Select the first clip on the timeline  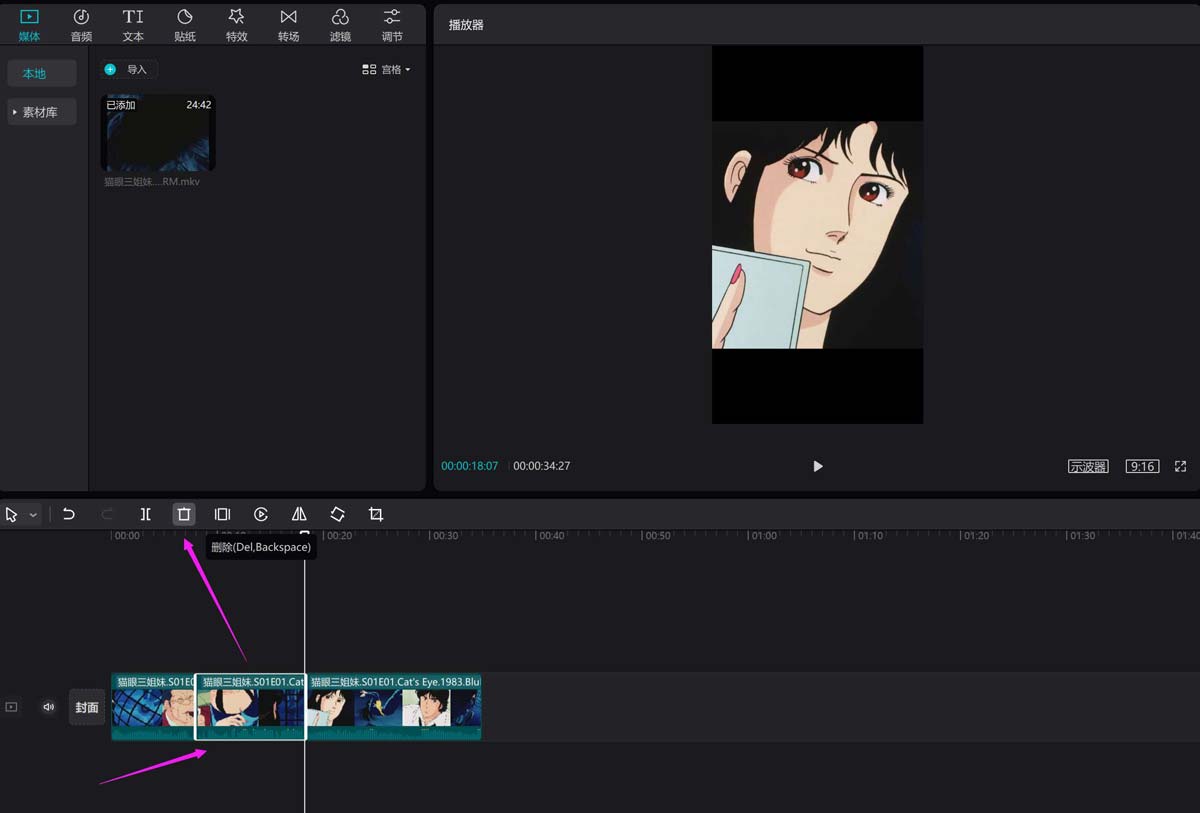[153, 707]
